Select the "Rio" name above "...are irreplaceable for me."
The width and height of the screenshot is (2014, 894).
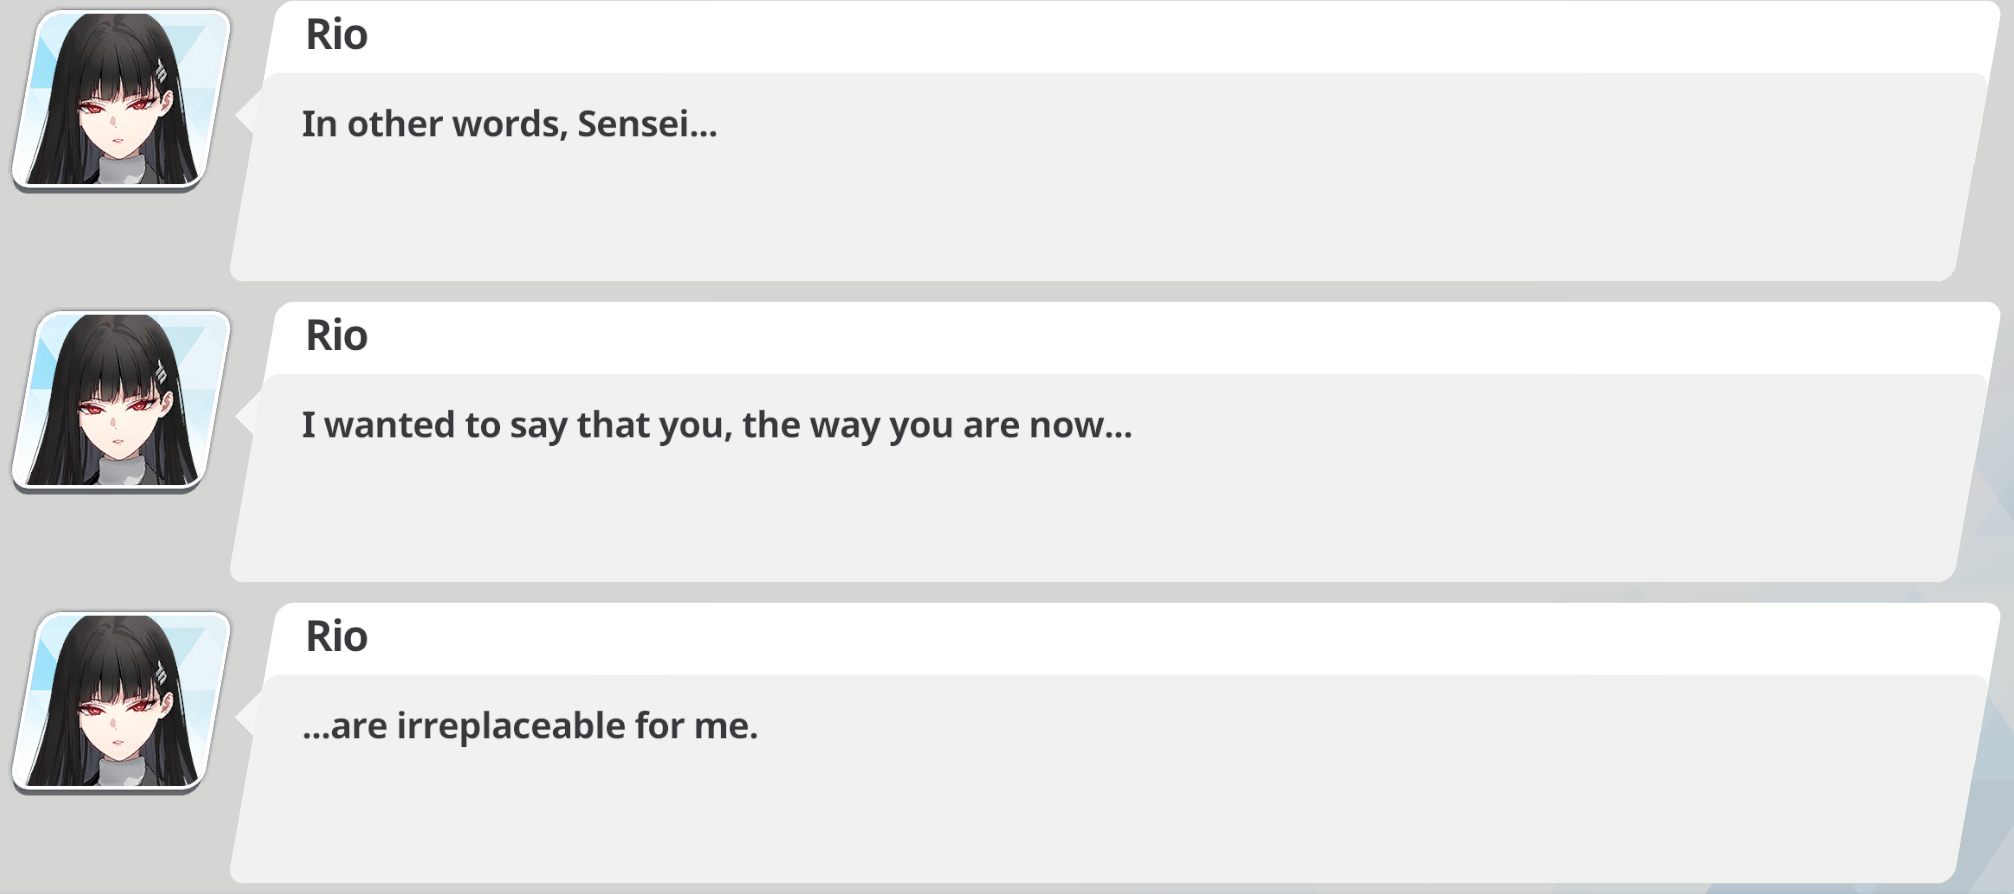pos(337,637)
